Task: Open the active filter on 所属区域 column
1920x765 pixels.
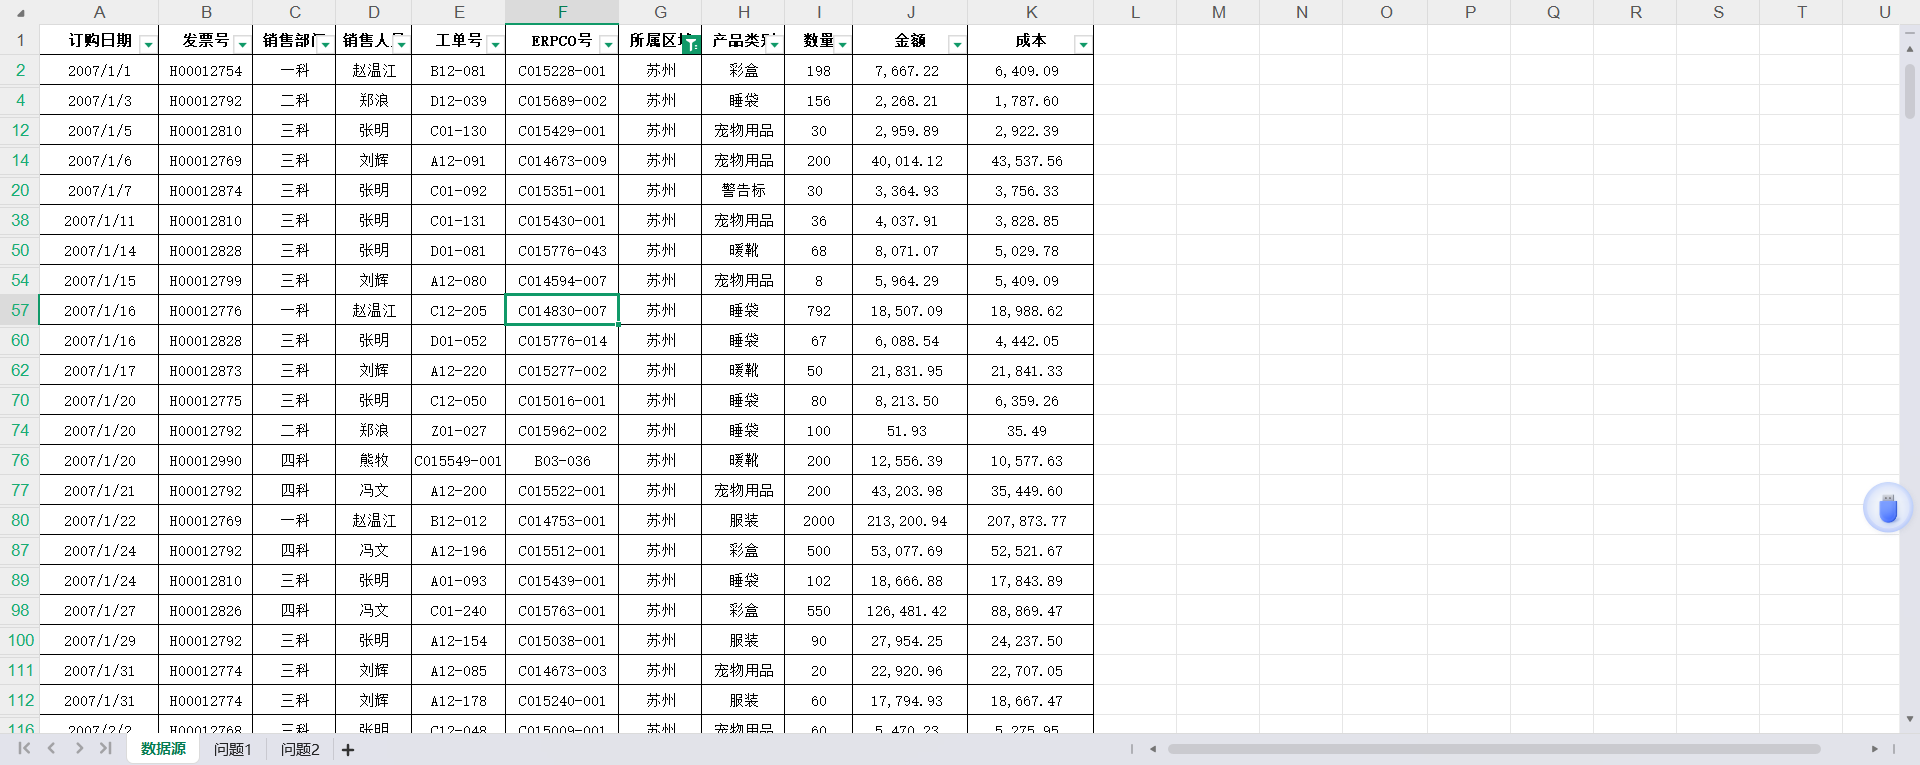Action: [x=691, y=44]
